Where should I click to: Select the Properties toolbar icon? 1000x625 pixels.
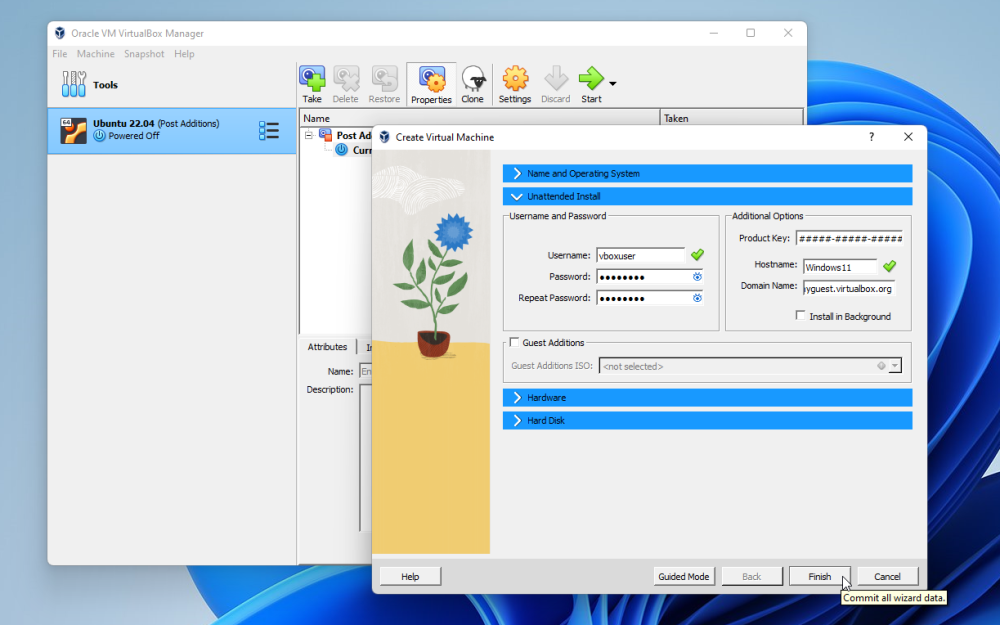(x=432, y=80)
